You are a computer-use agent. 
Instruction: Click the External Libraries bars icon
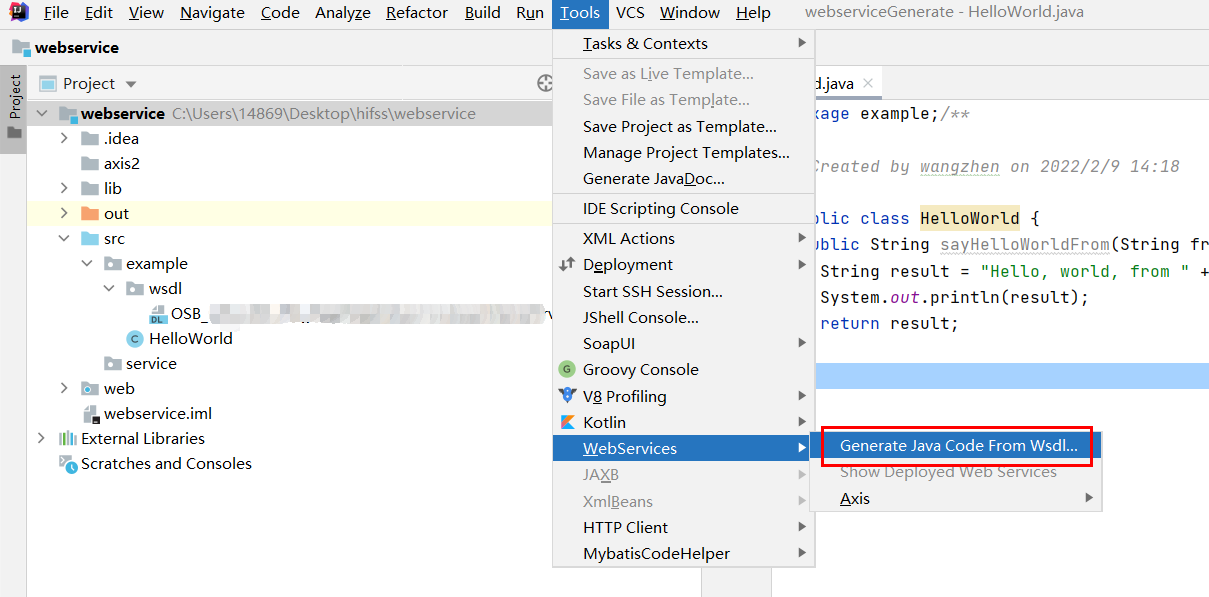68,439
